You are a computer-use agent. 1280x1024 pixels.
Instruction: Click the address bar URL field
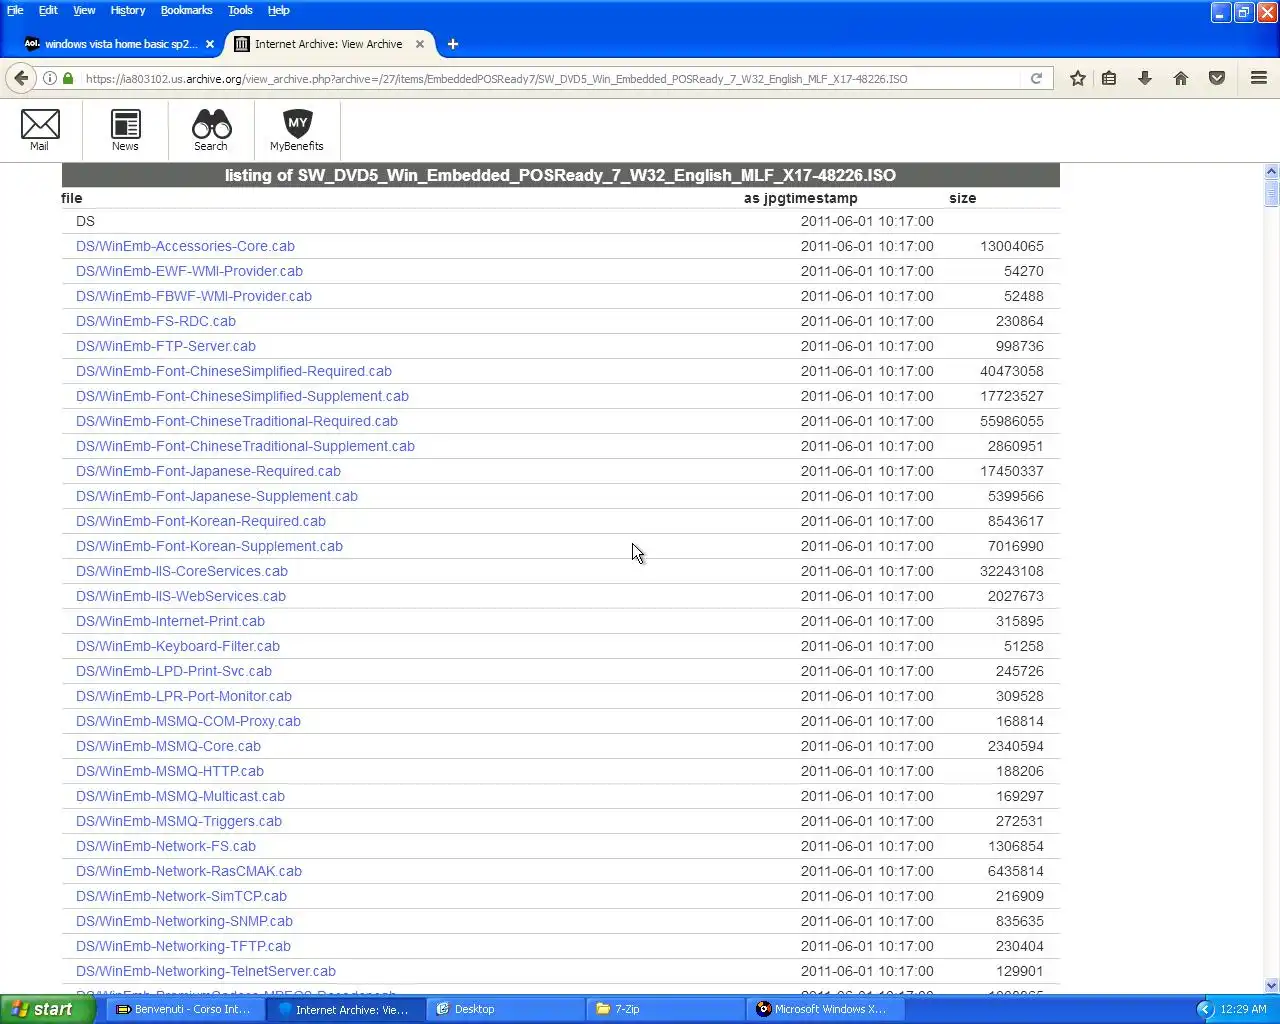[550, 78]
